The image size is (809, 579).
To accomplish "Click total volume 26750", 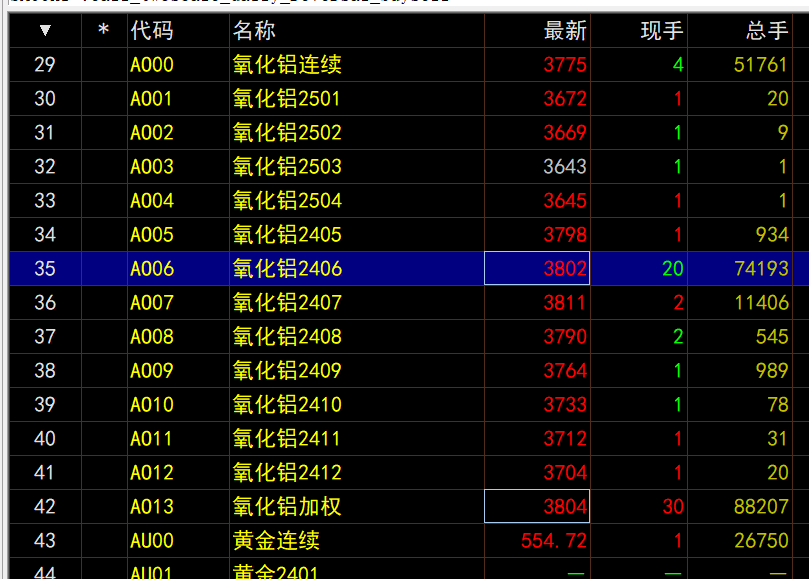I will click(761, 541).
